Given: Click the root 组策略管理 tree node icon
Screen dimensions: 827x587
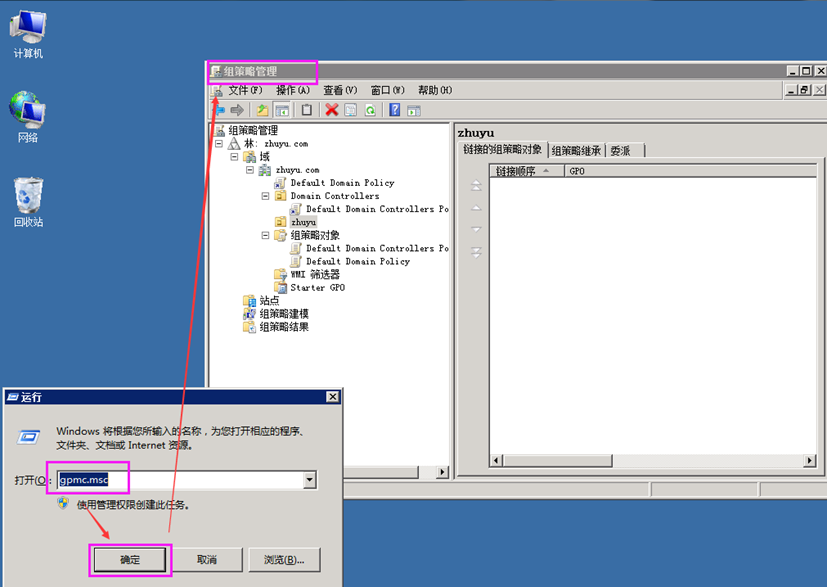Looking at the screenshot, I should tap(220, 130).
